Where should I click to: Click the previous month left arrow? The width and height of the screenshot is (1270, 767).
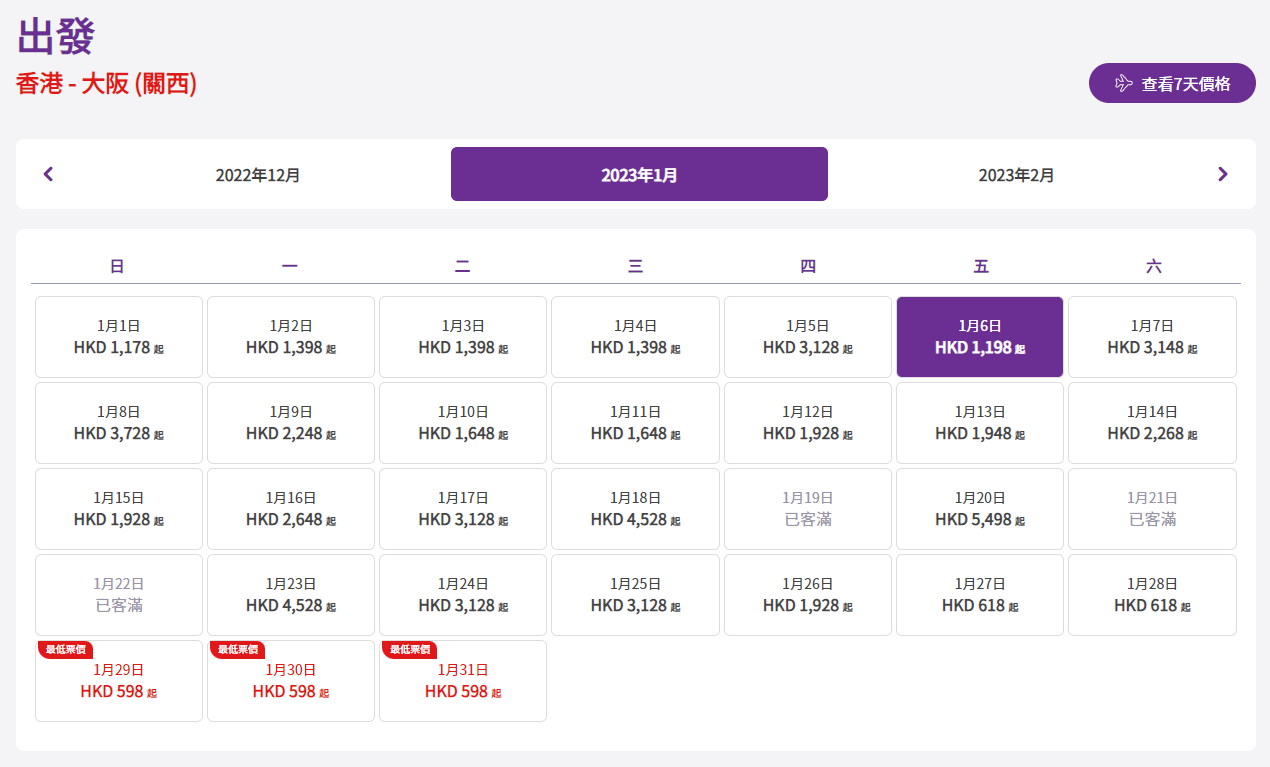tap(48, 174)
